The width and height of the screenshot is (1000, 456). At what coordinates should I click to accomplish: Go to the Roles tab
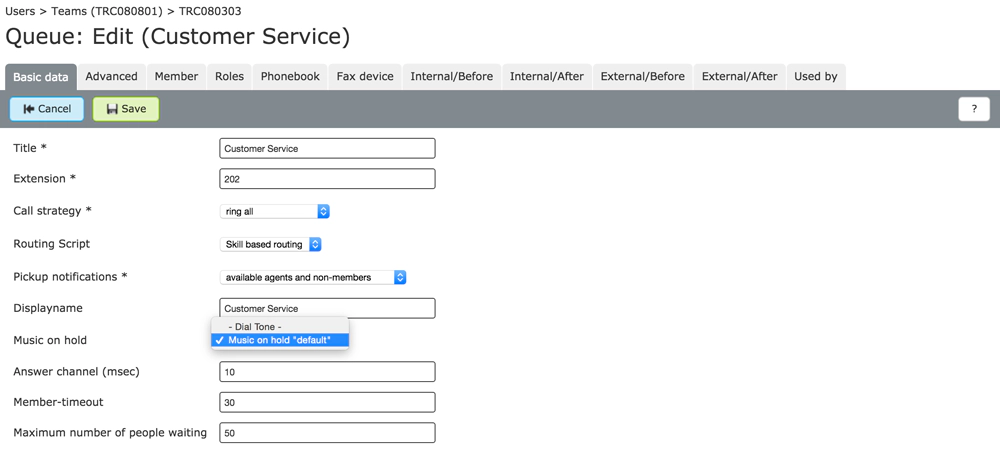point(229,77)
